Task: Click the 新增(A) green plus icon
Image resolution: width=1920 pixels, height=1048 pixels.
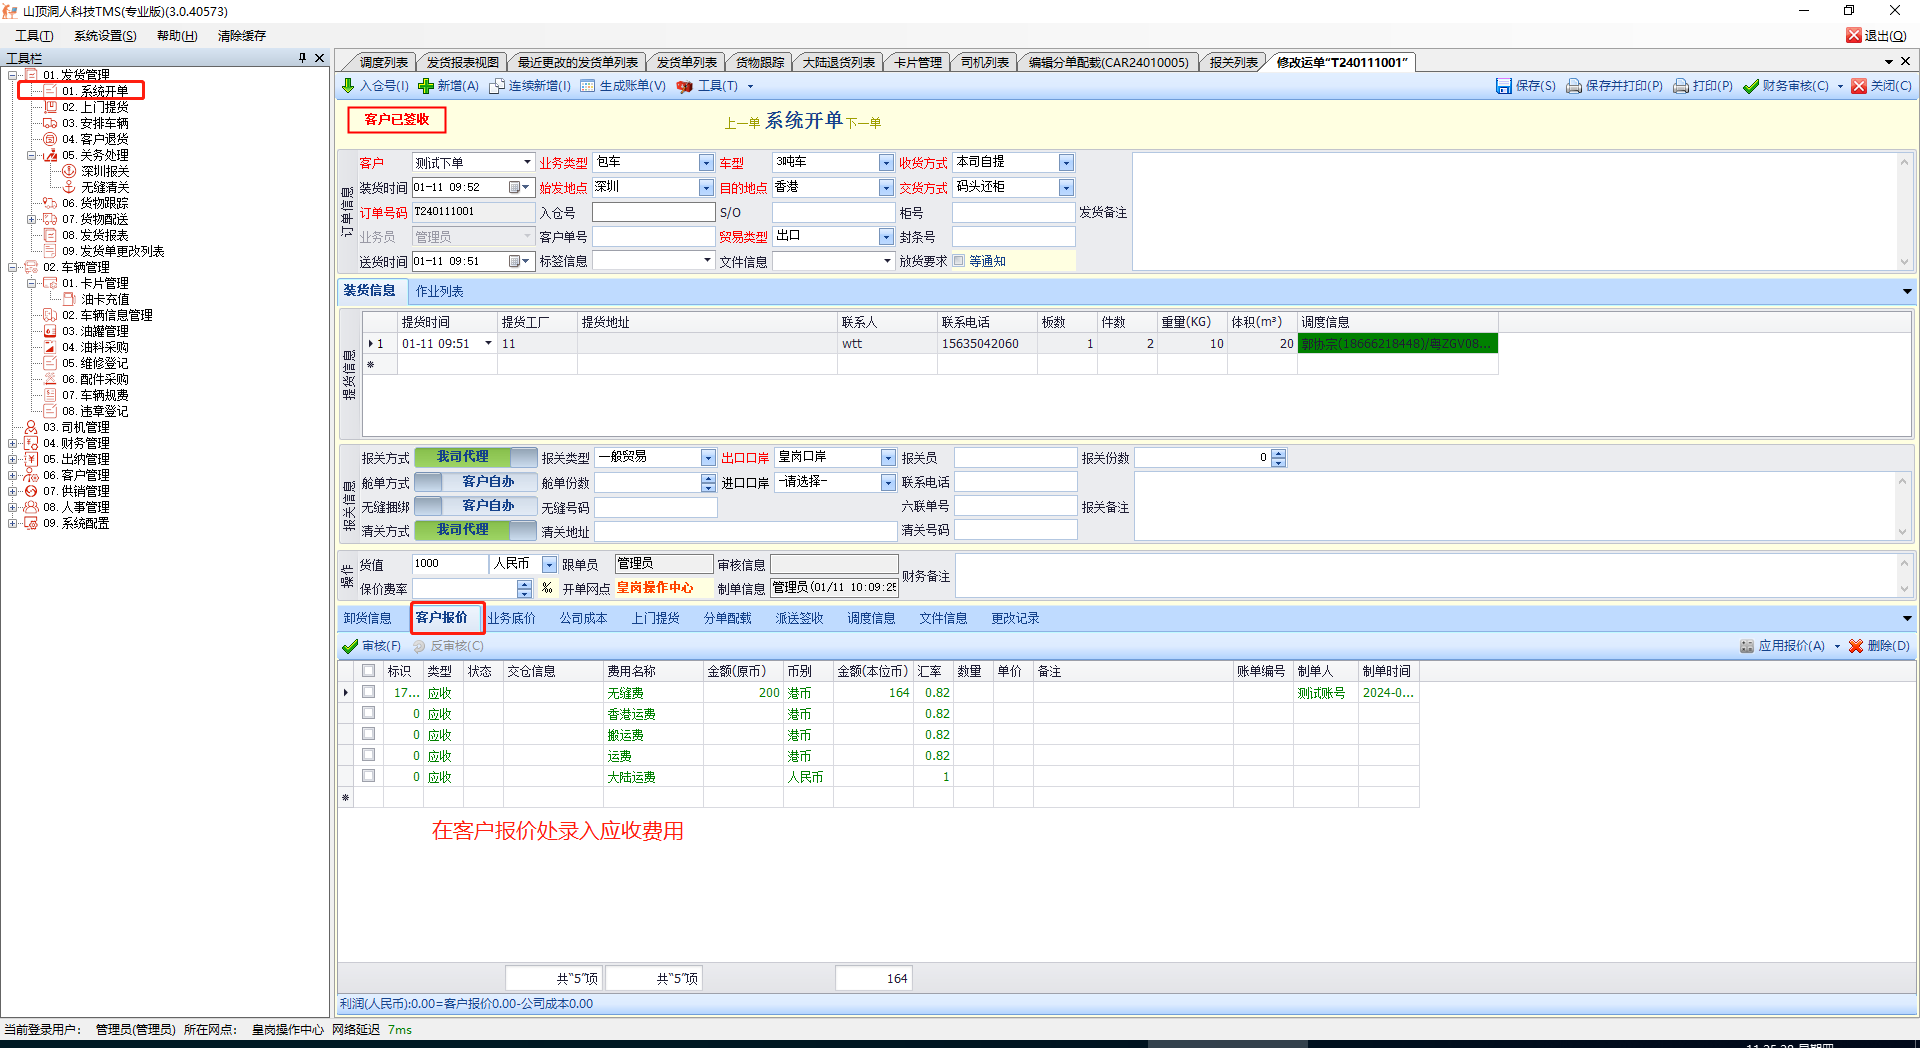Action: (426, 86)
